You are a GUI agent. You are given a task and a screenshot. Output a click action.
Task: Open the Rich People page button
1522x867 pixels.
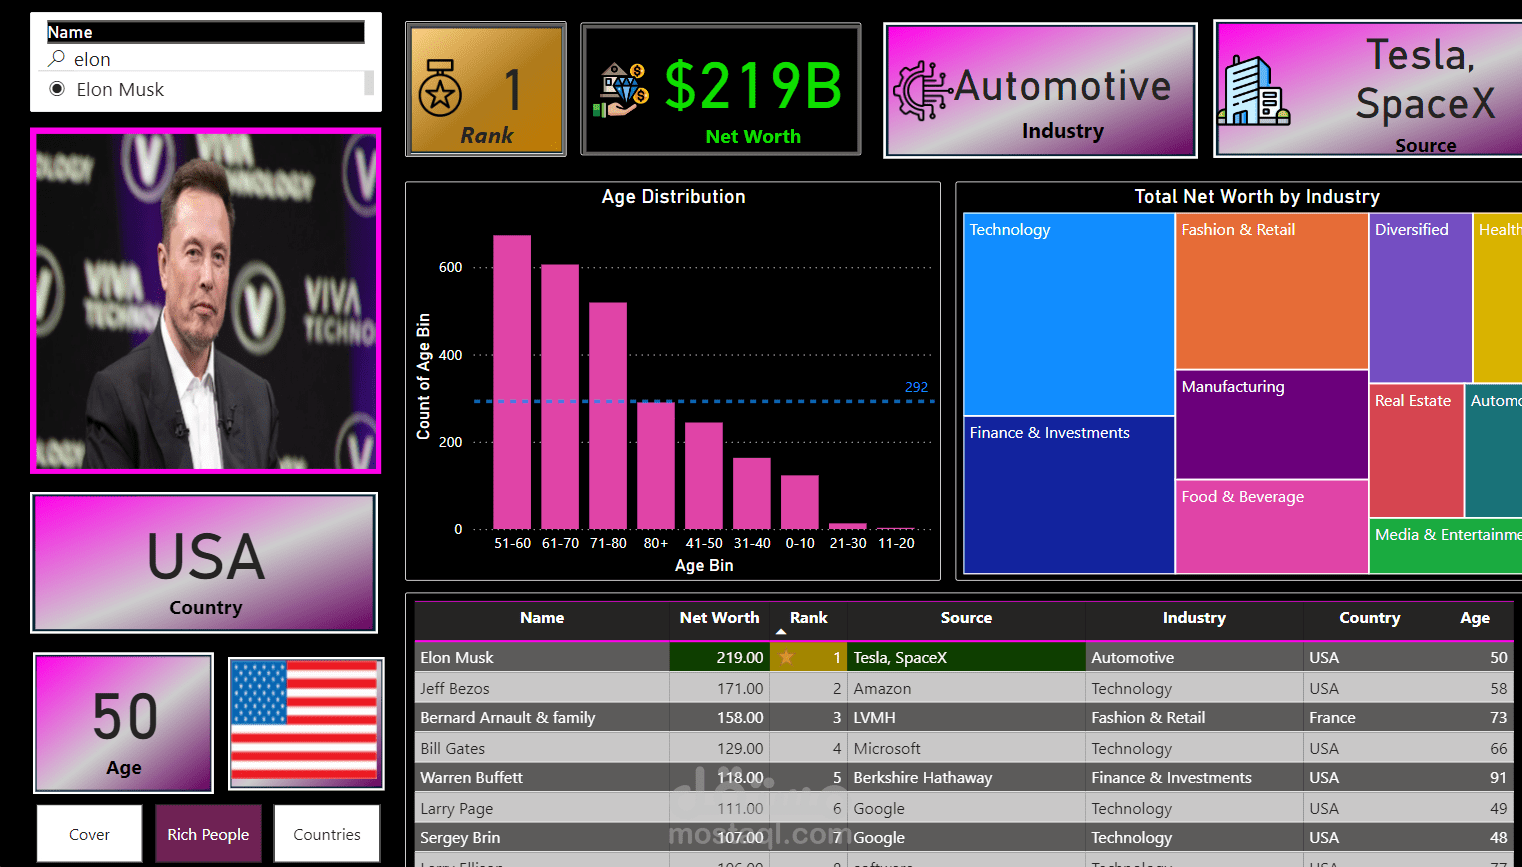208,834
